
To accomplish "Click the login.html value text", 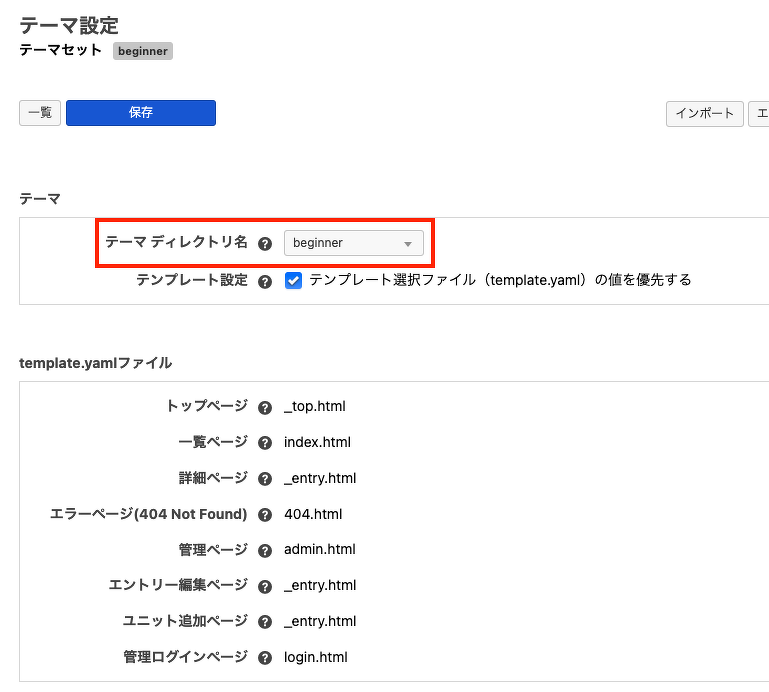I will (316, 657).
